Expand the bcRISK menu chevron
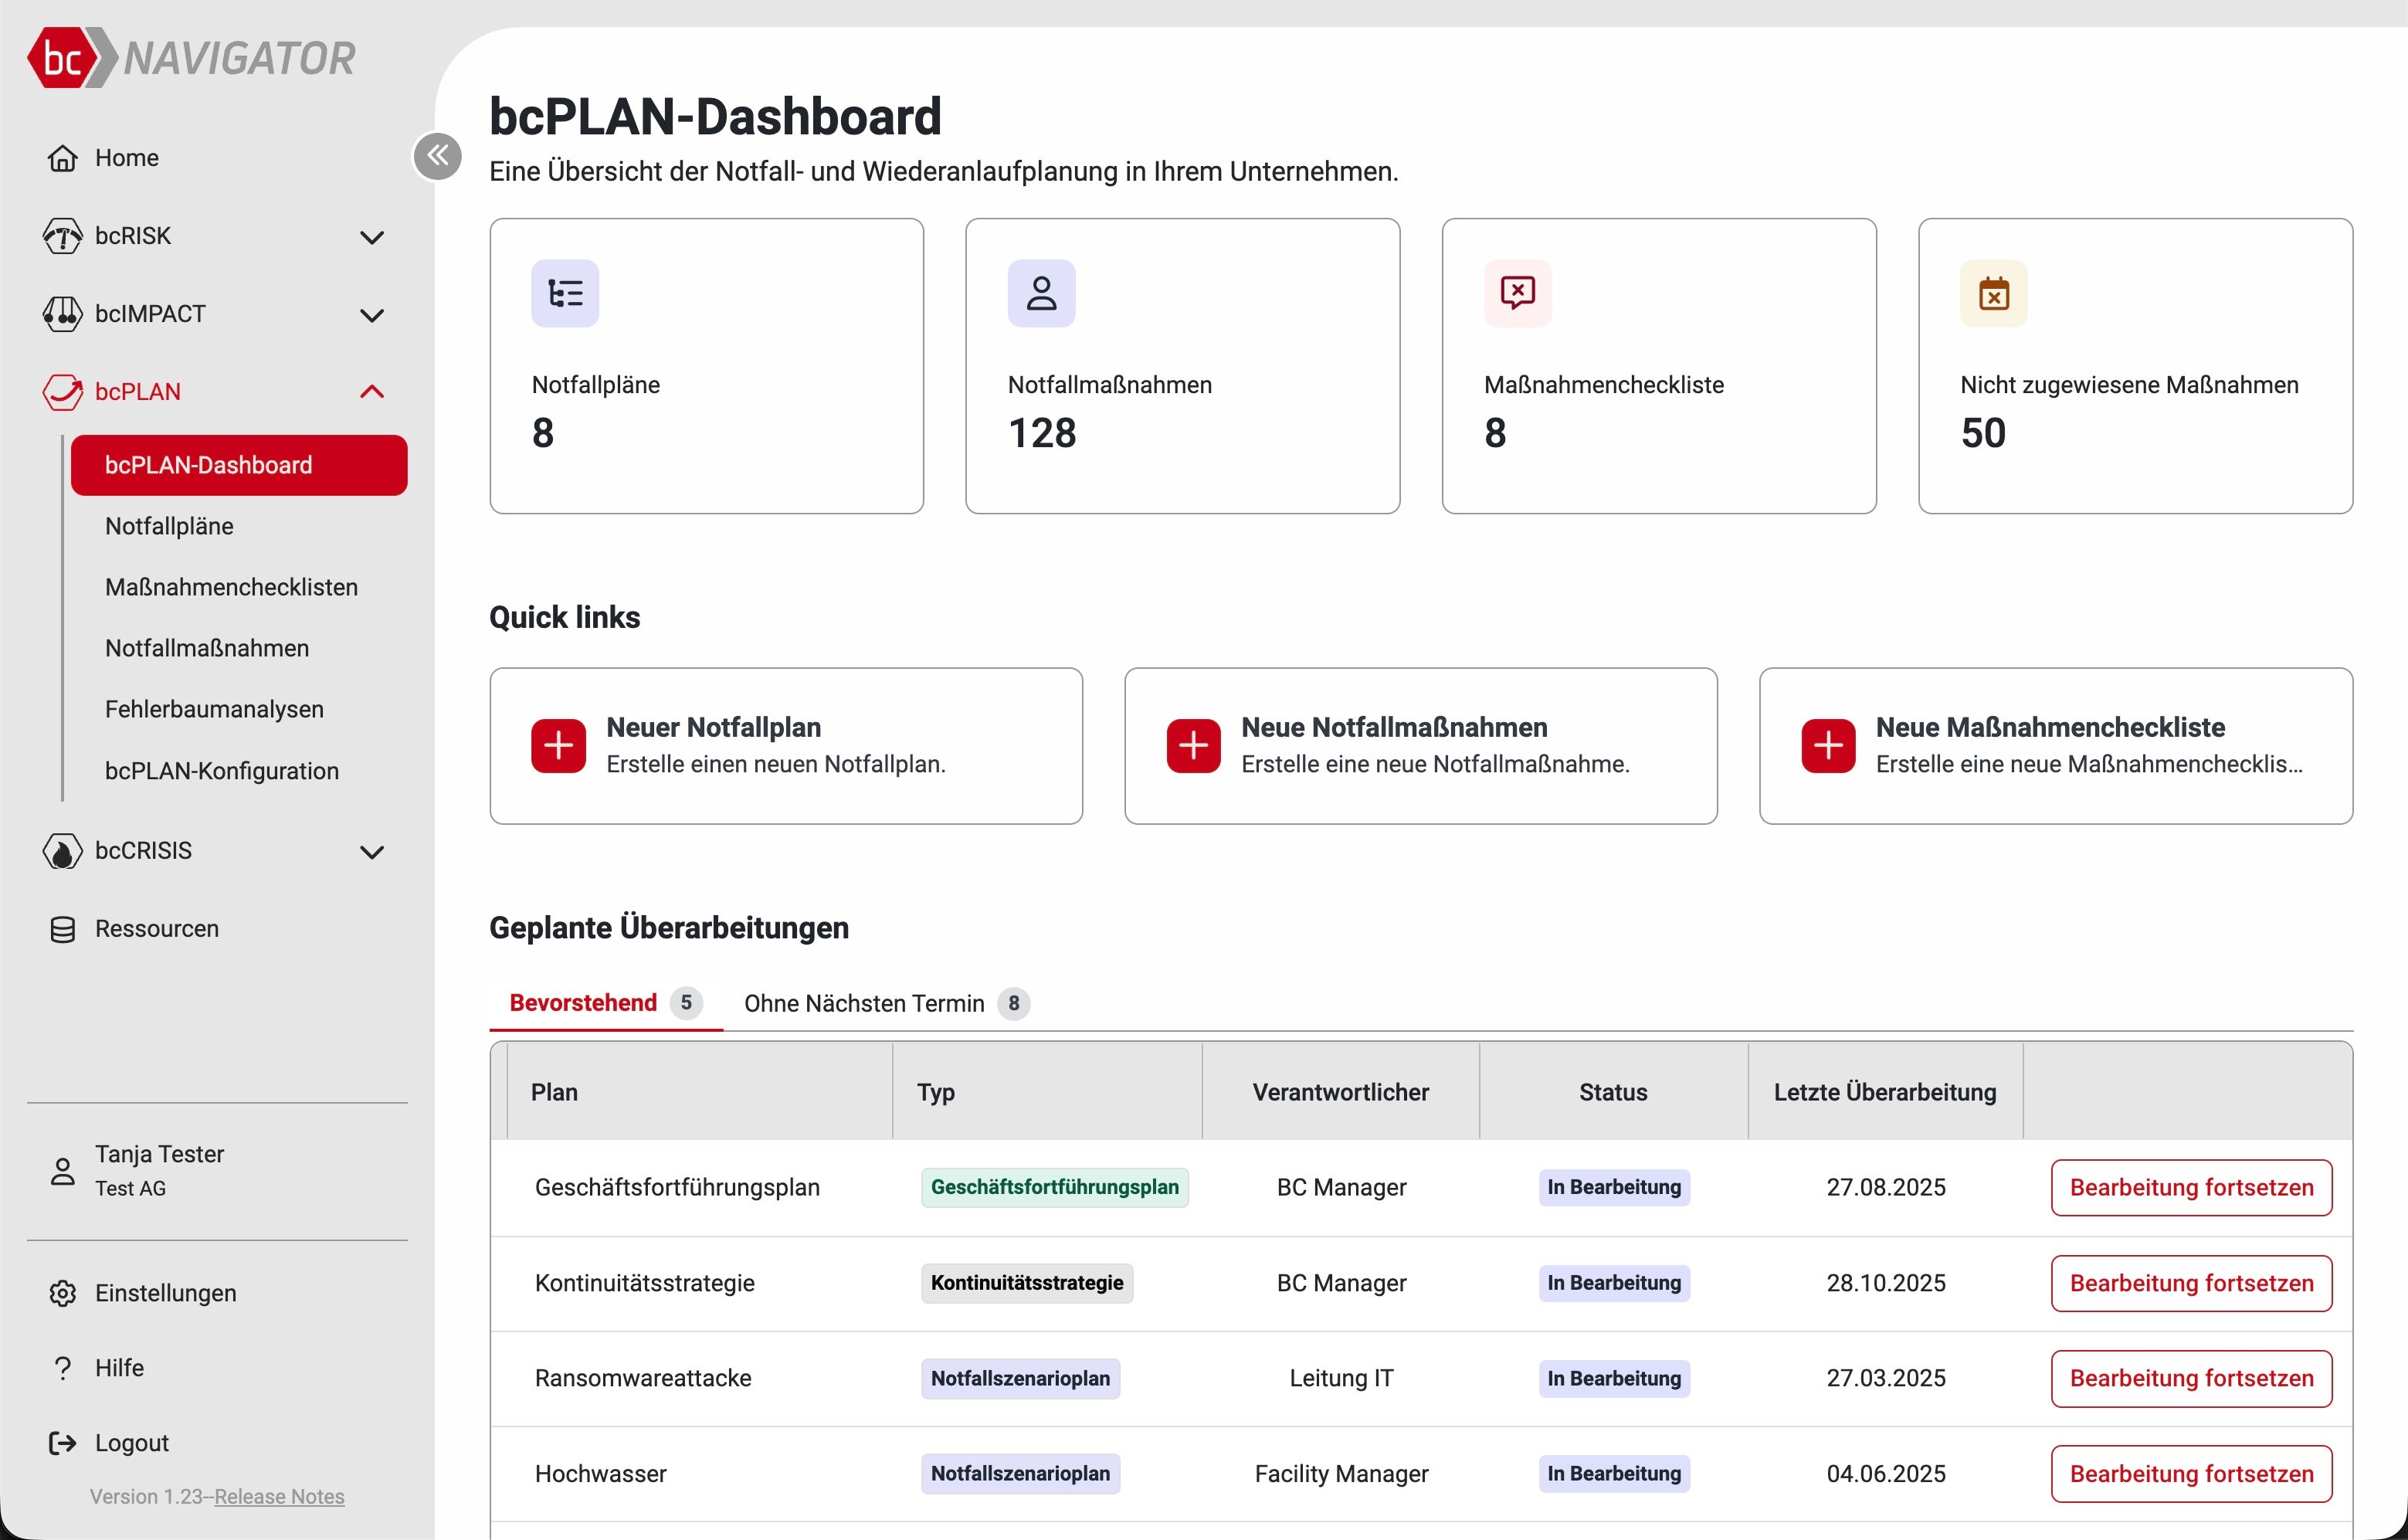This screenshot has width=2408, height=1540. click(x=372, y=237)
